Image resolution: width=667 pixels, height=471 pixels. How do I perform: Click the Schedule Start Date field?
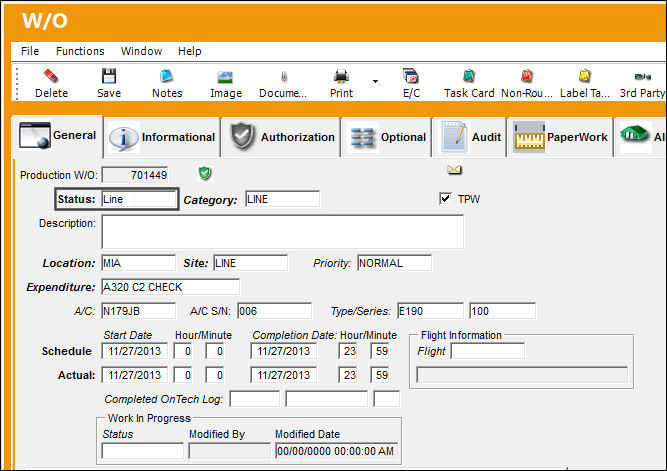click(134, 351)
